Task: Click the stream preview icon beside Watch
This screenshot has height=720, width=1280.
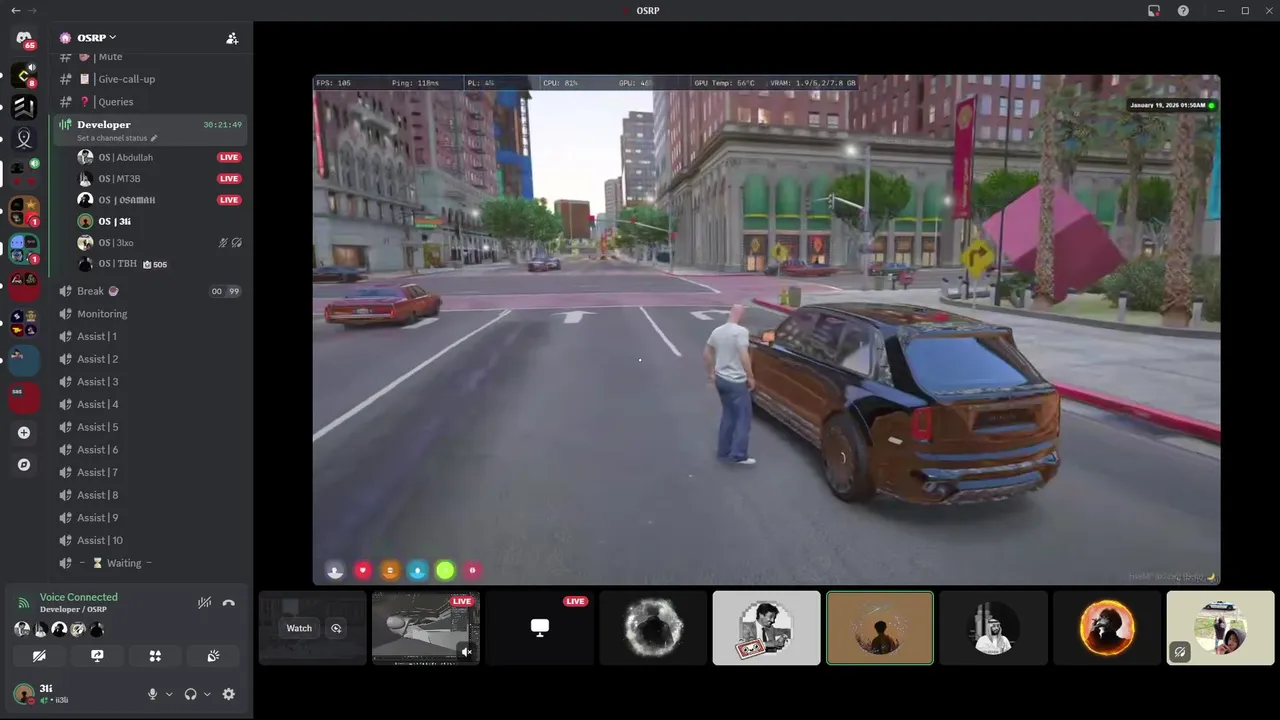Action: 336,628
